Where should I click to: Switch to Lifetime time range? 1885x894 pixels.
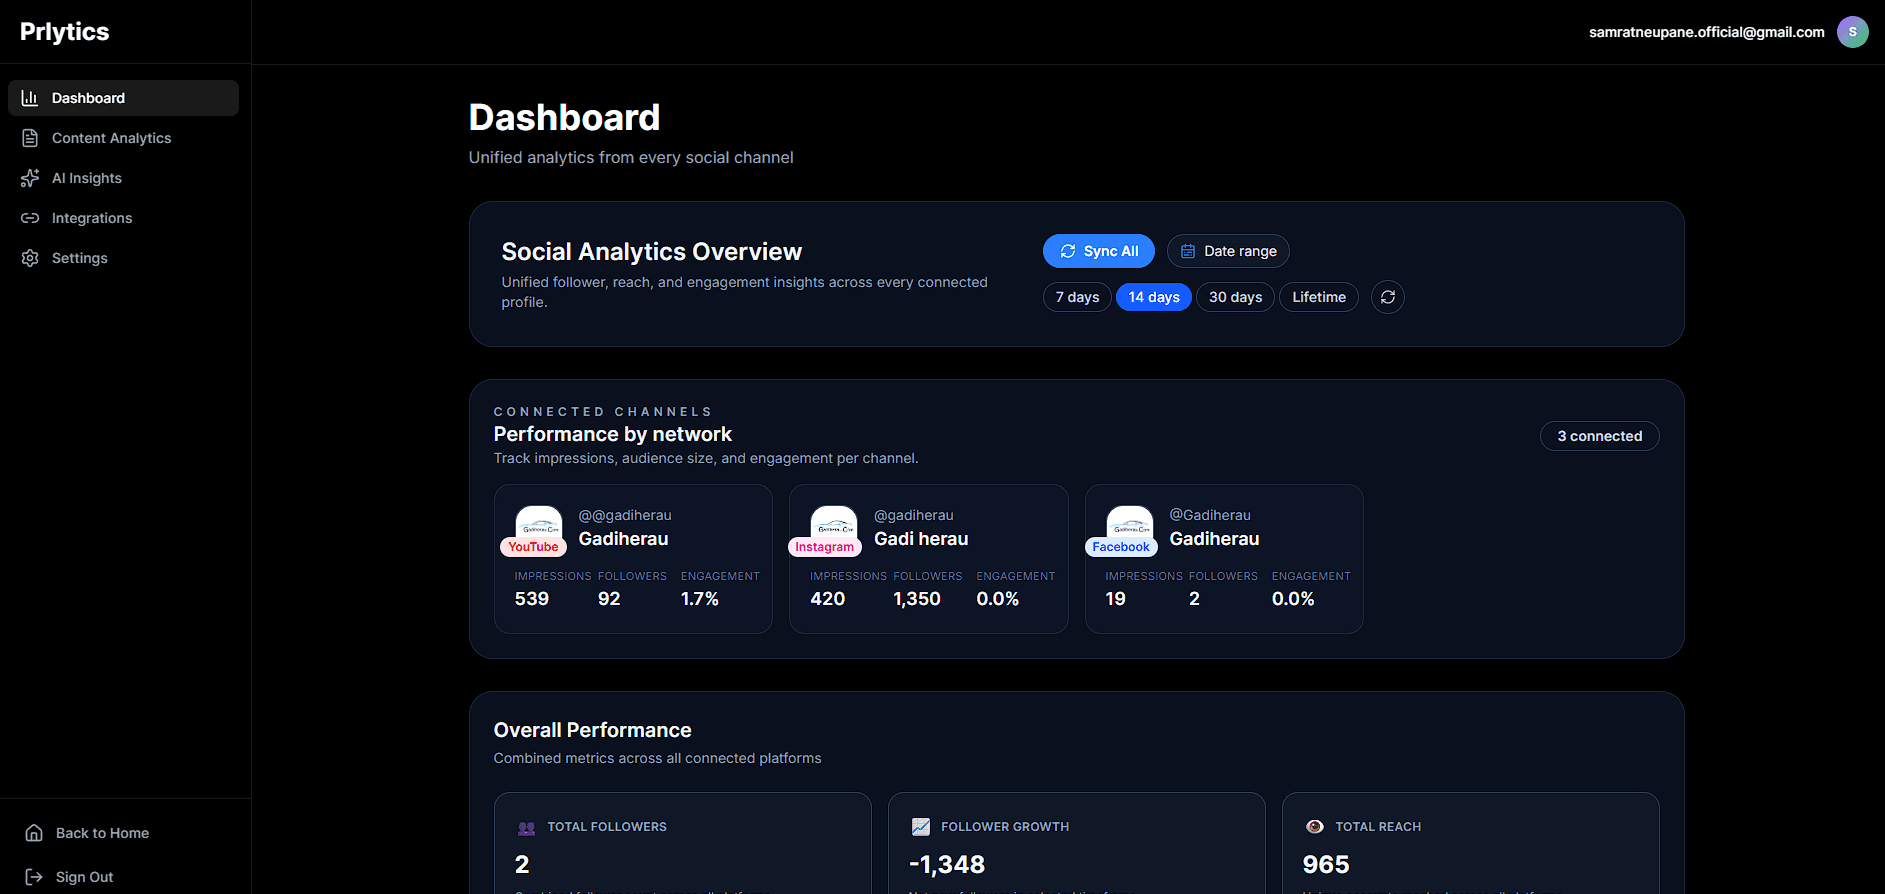[1318, 297]
